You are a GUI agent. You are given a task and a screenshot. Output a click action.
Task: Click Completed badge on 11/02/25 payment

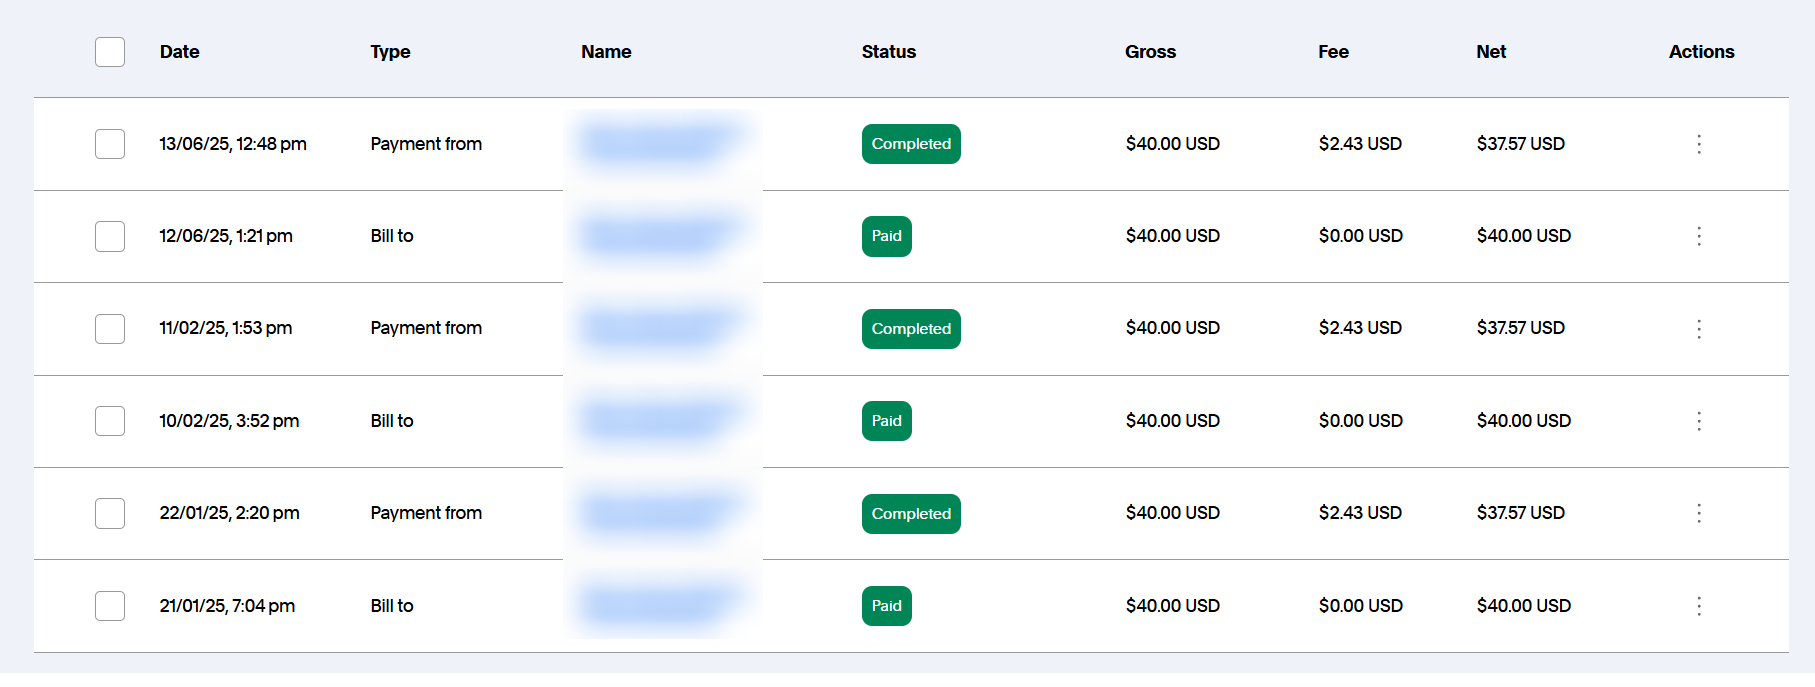pos(910,329)
